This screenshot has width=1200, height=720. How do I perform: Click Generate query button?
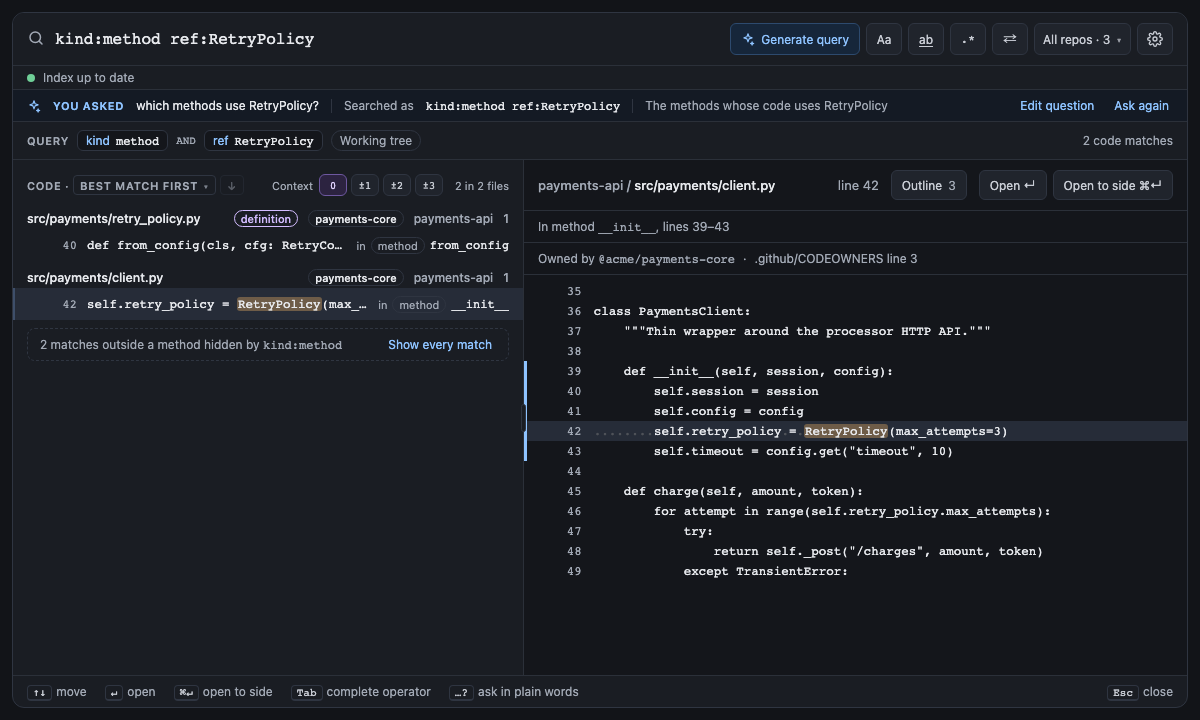795,39
